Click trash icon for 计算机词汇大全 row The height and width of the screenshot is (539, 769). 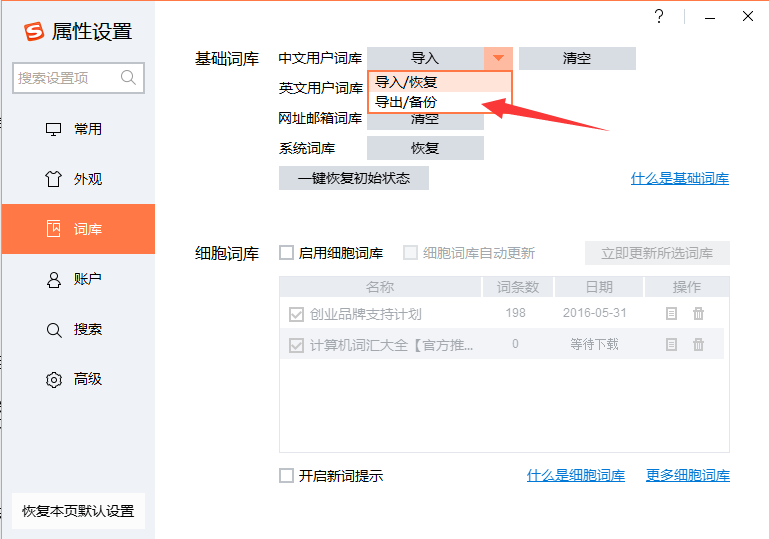[698, 344]
